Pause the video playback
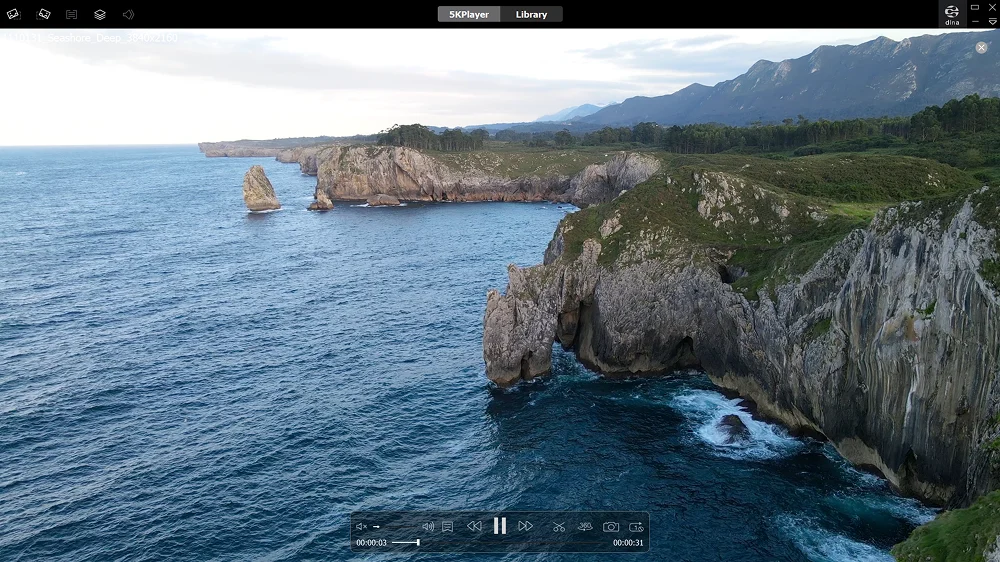 click(499, 526)
